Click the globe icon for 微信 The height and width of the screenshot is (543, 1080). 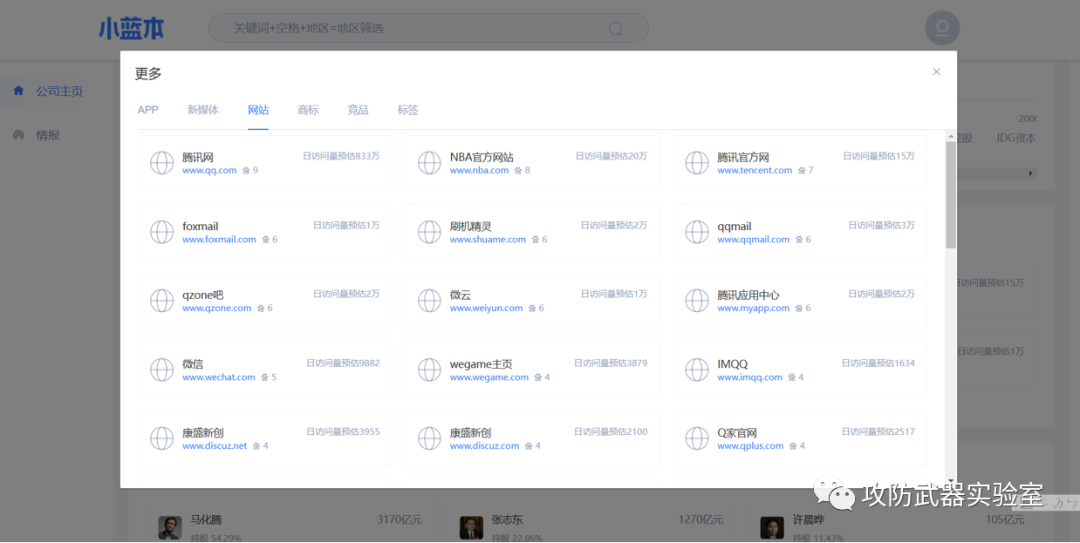point(162,370)
